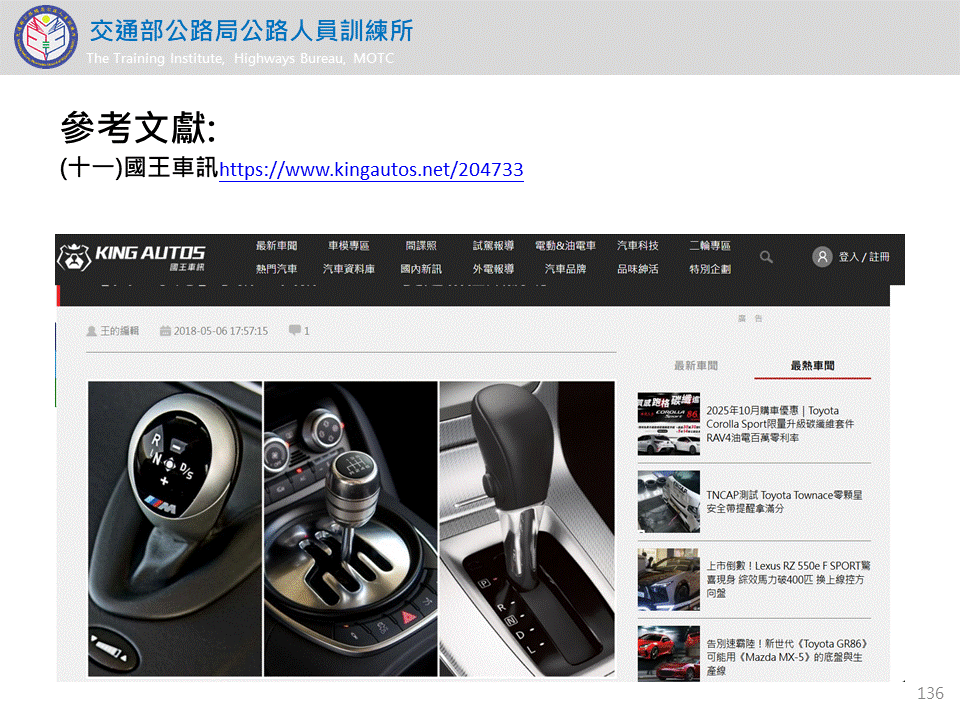Switch to the 最熱車聞 sidebar tab
The image size is (960, 720).
pyautogui.click(x=812, y=366)
